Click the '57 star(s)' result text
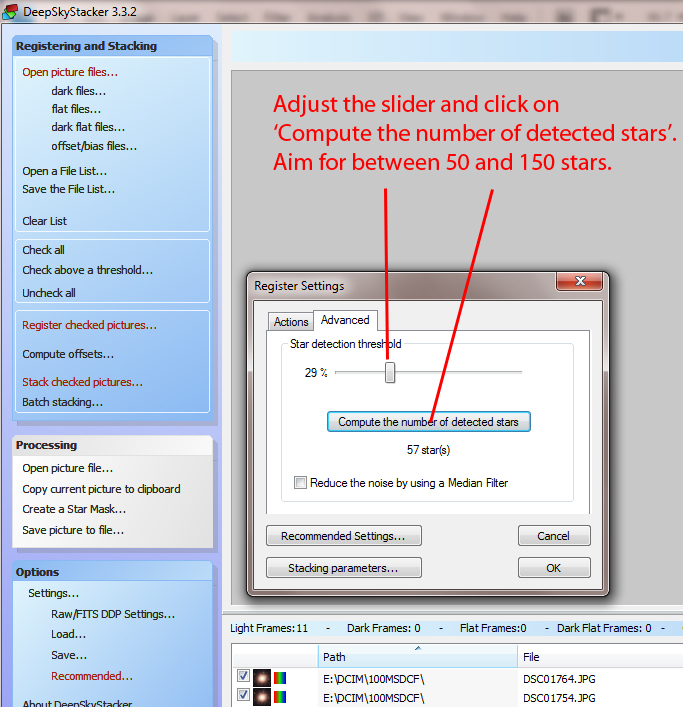This screenshot has width=683, height=707. tap(428, 450)
